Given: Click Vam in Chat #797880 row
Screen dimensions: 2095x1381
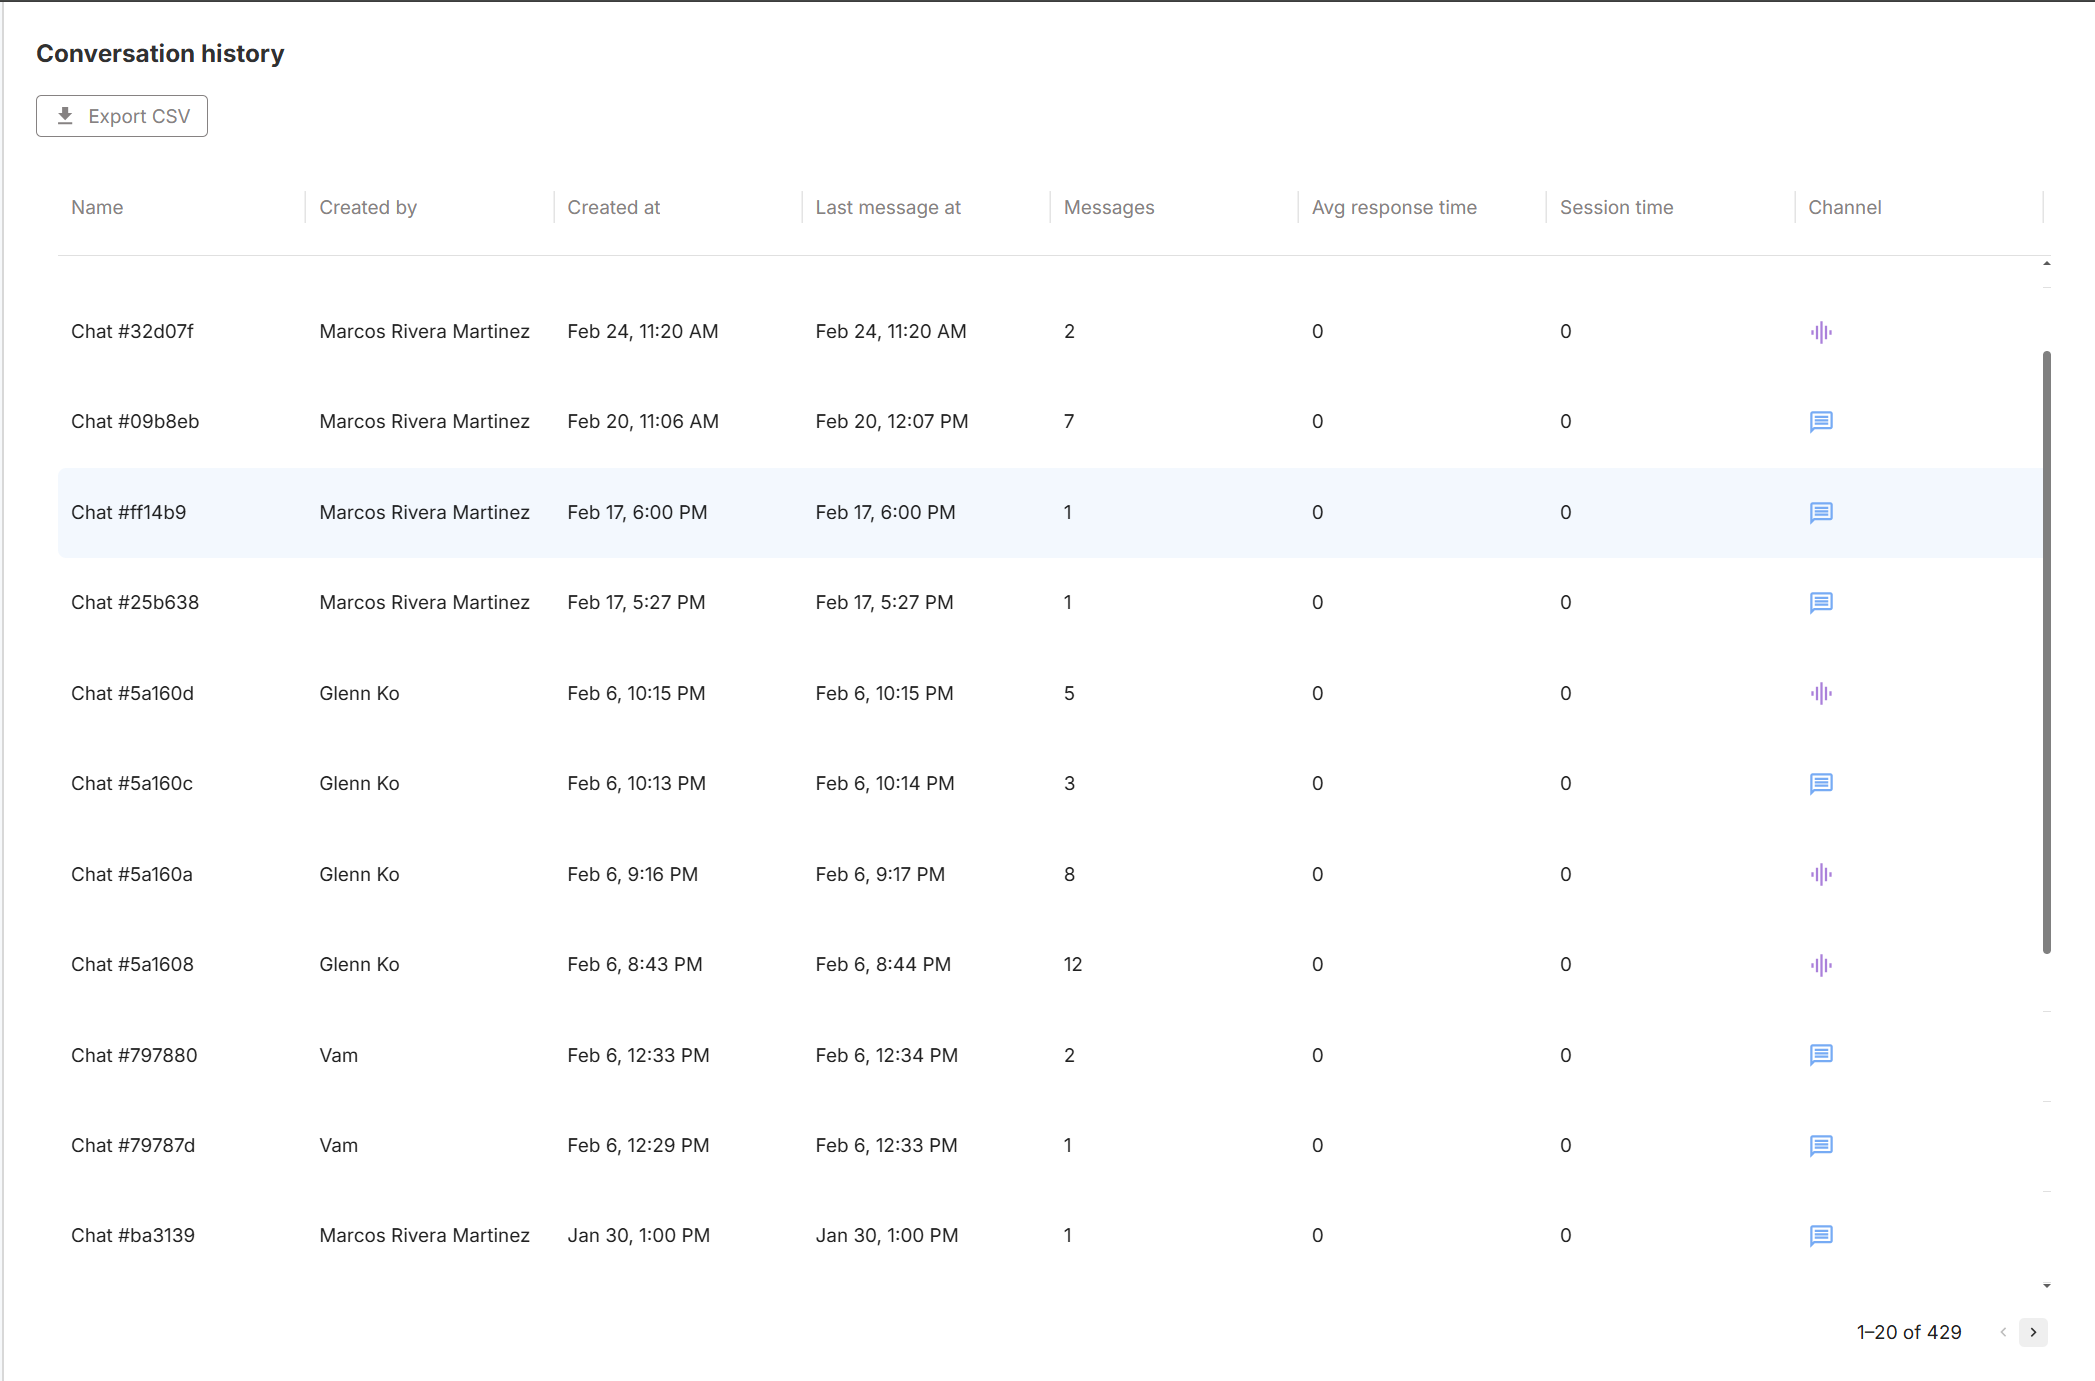Looking at the screenshot, I should [338, 1055].
